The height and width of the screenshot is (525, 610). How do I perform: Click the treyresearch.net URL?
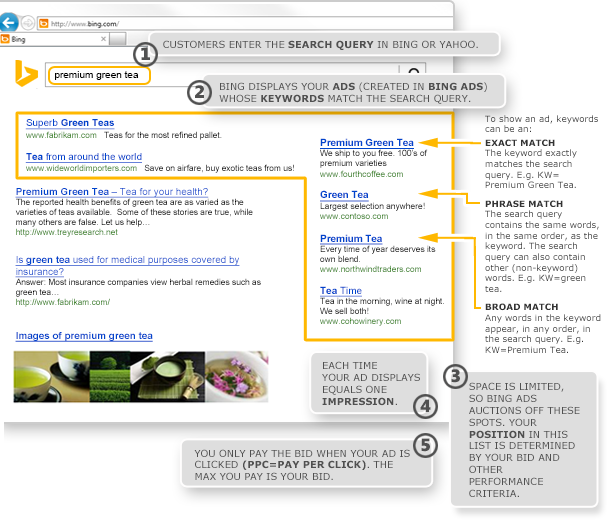67,232
